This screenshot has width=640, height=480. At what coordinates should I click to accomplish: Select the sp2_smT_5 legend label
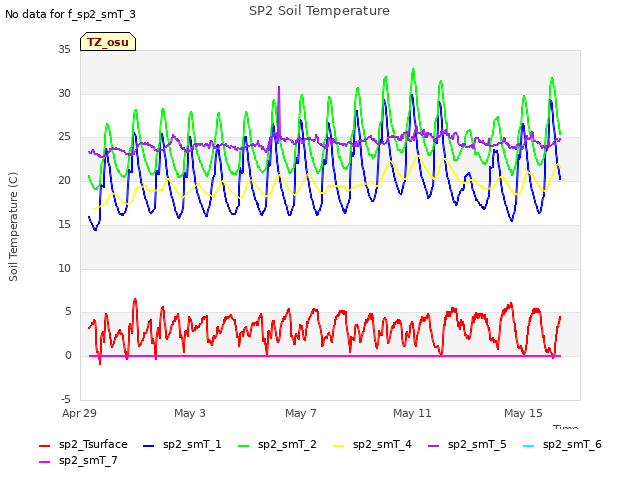(x=477, y=444)
